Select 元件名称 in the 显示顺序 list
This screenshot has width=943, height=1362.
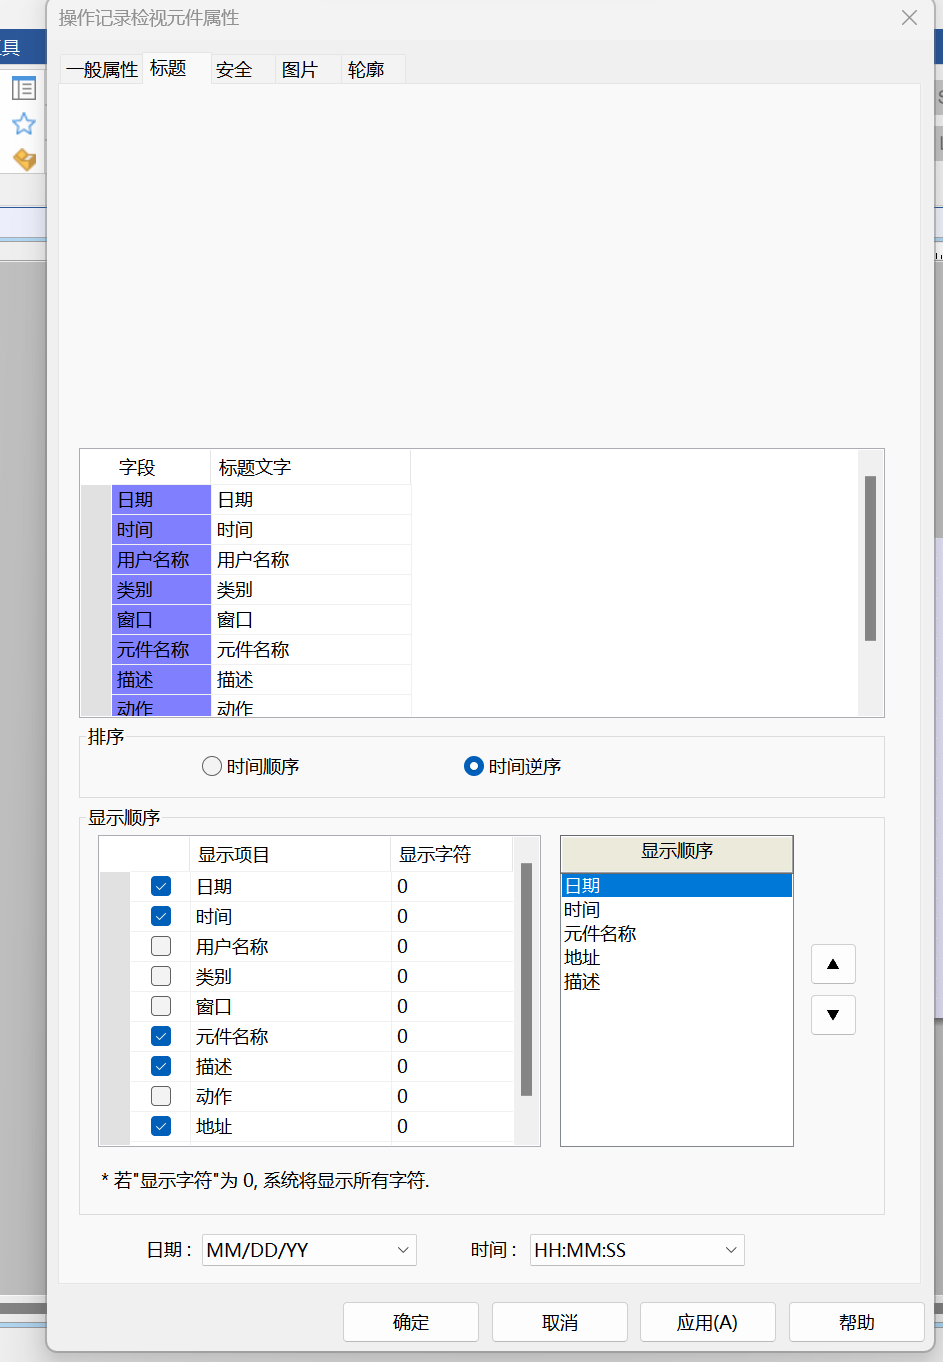coord(600,933)
